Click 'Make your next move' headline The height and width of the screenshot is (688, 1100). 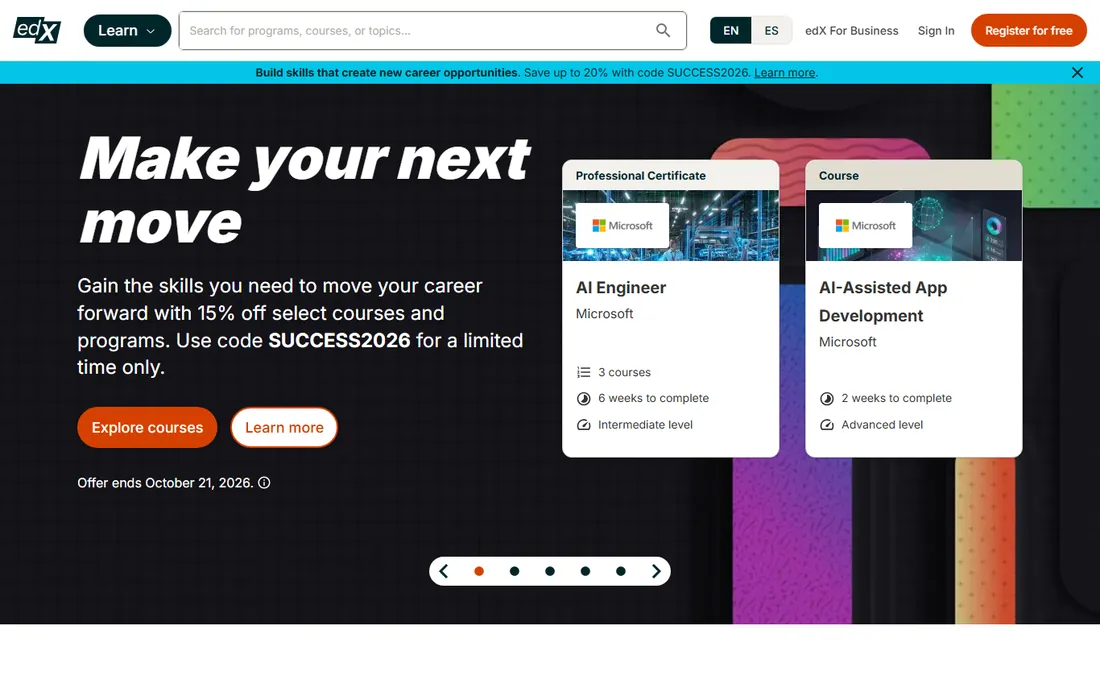(304, 190)
